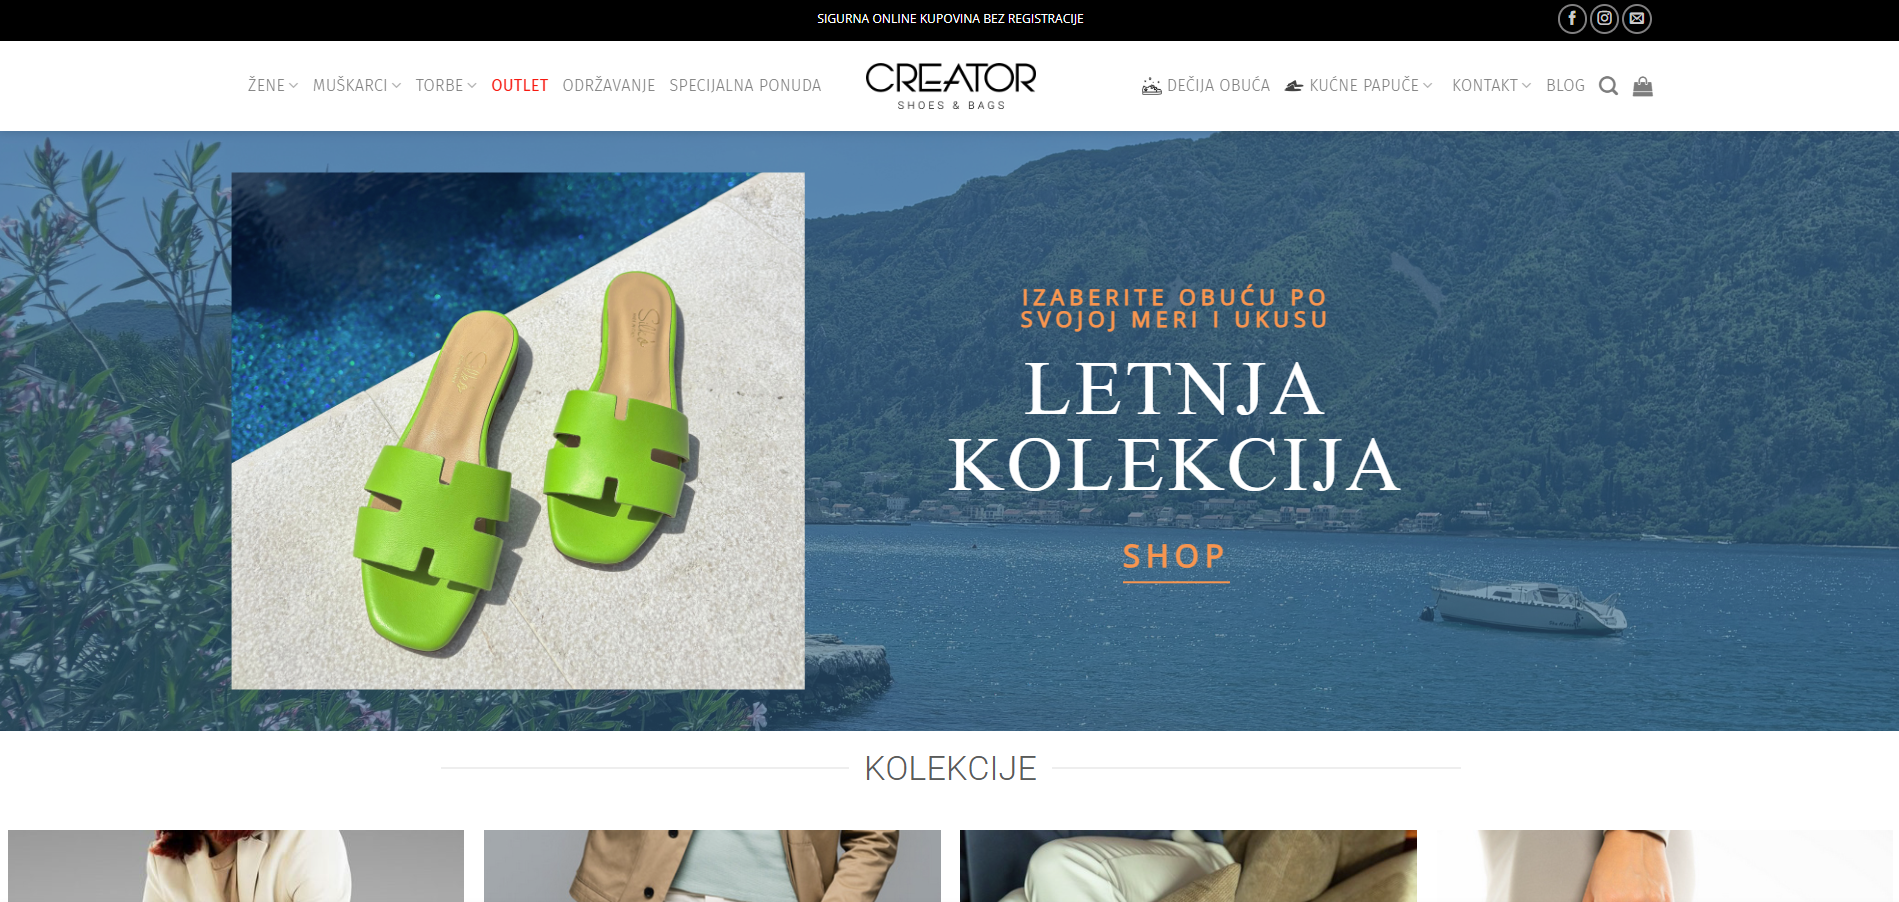Image resolution: width=1899 pixels, height=902 pixels.
Task: Expand the Kontakt dropdown menu
Action: tap(1491, 86)
